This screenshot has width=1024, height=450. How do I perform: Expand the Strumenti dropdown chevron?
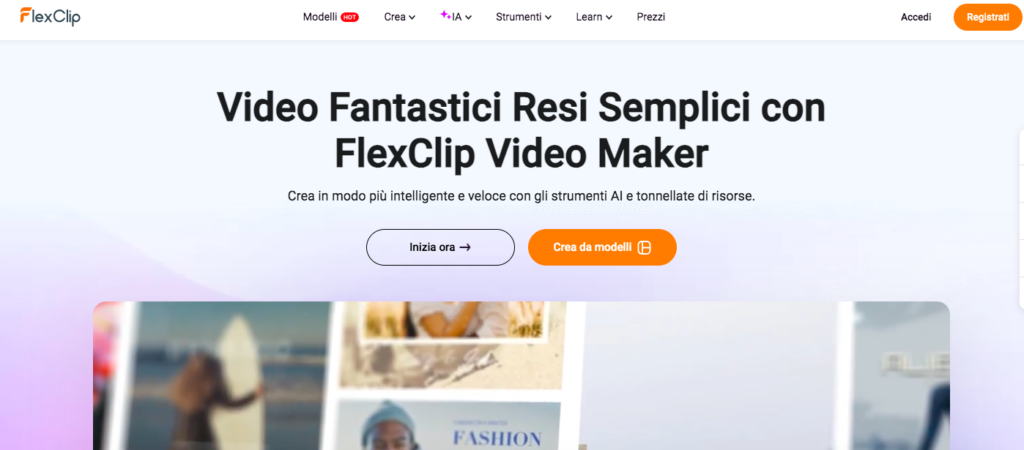click(x=548, y=18)
